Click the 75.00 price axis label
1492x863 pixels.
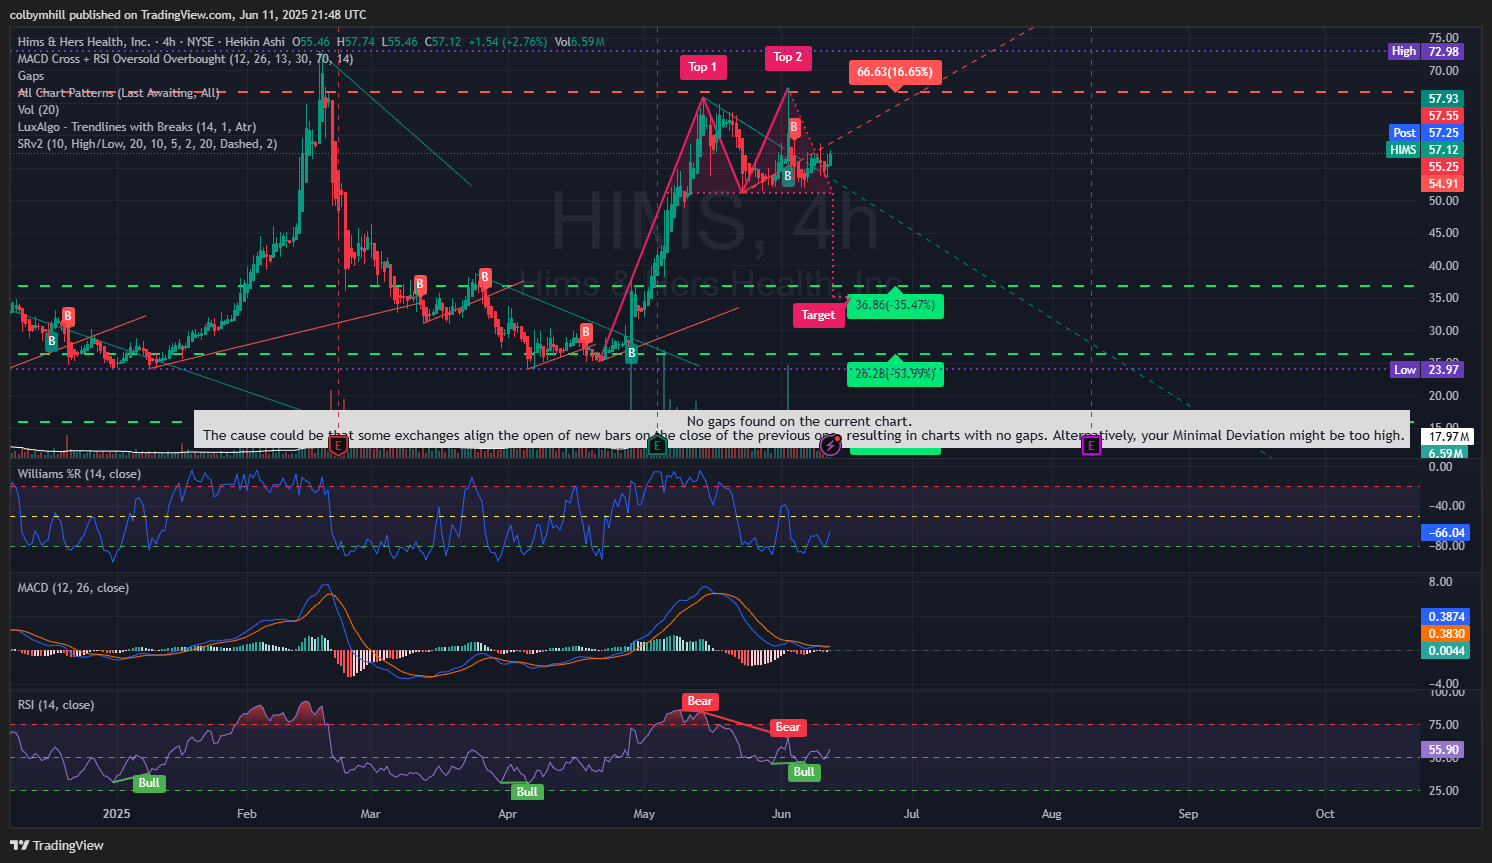(1444, 38)
